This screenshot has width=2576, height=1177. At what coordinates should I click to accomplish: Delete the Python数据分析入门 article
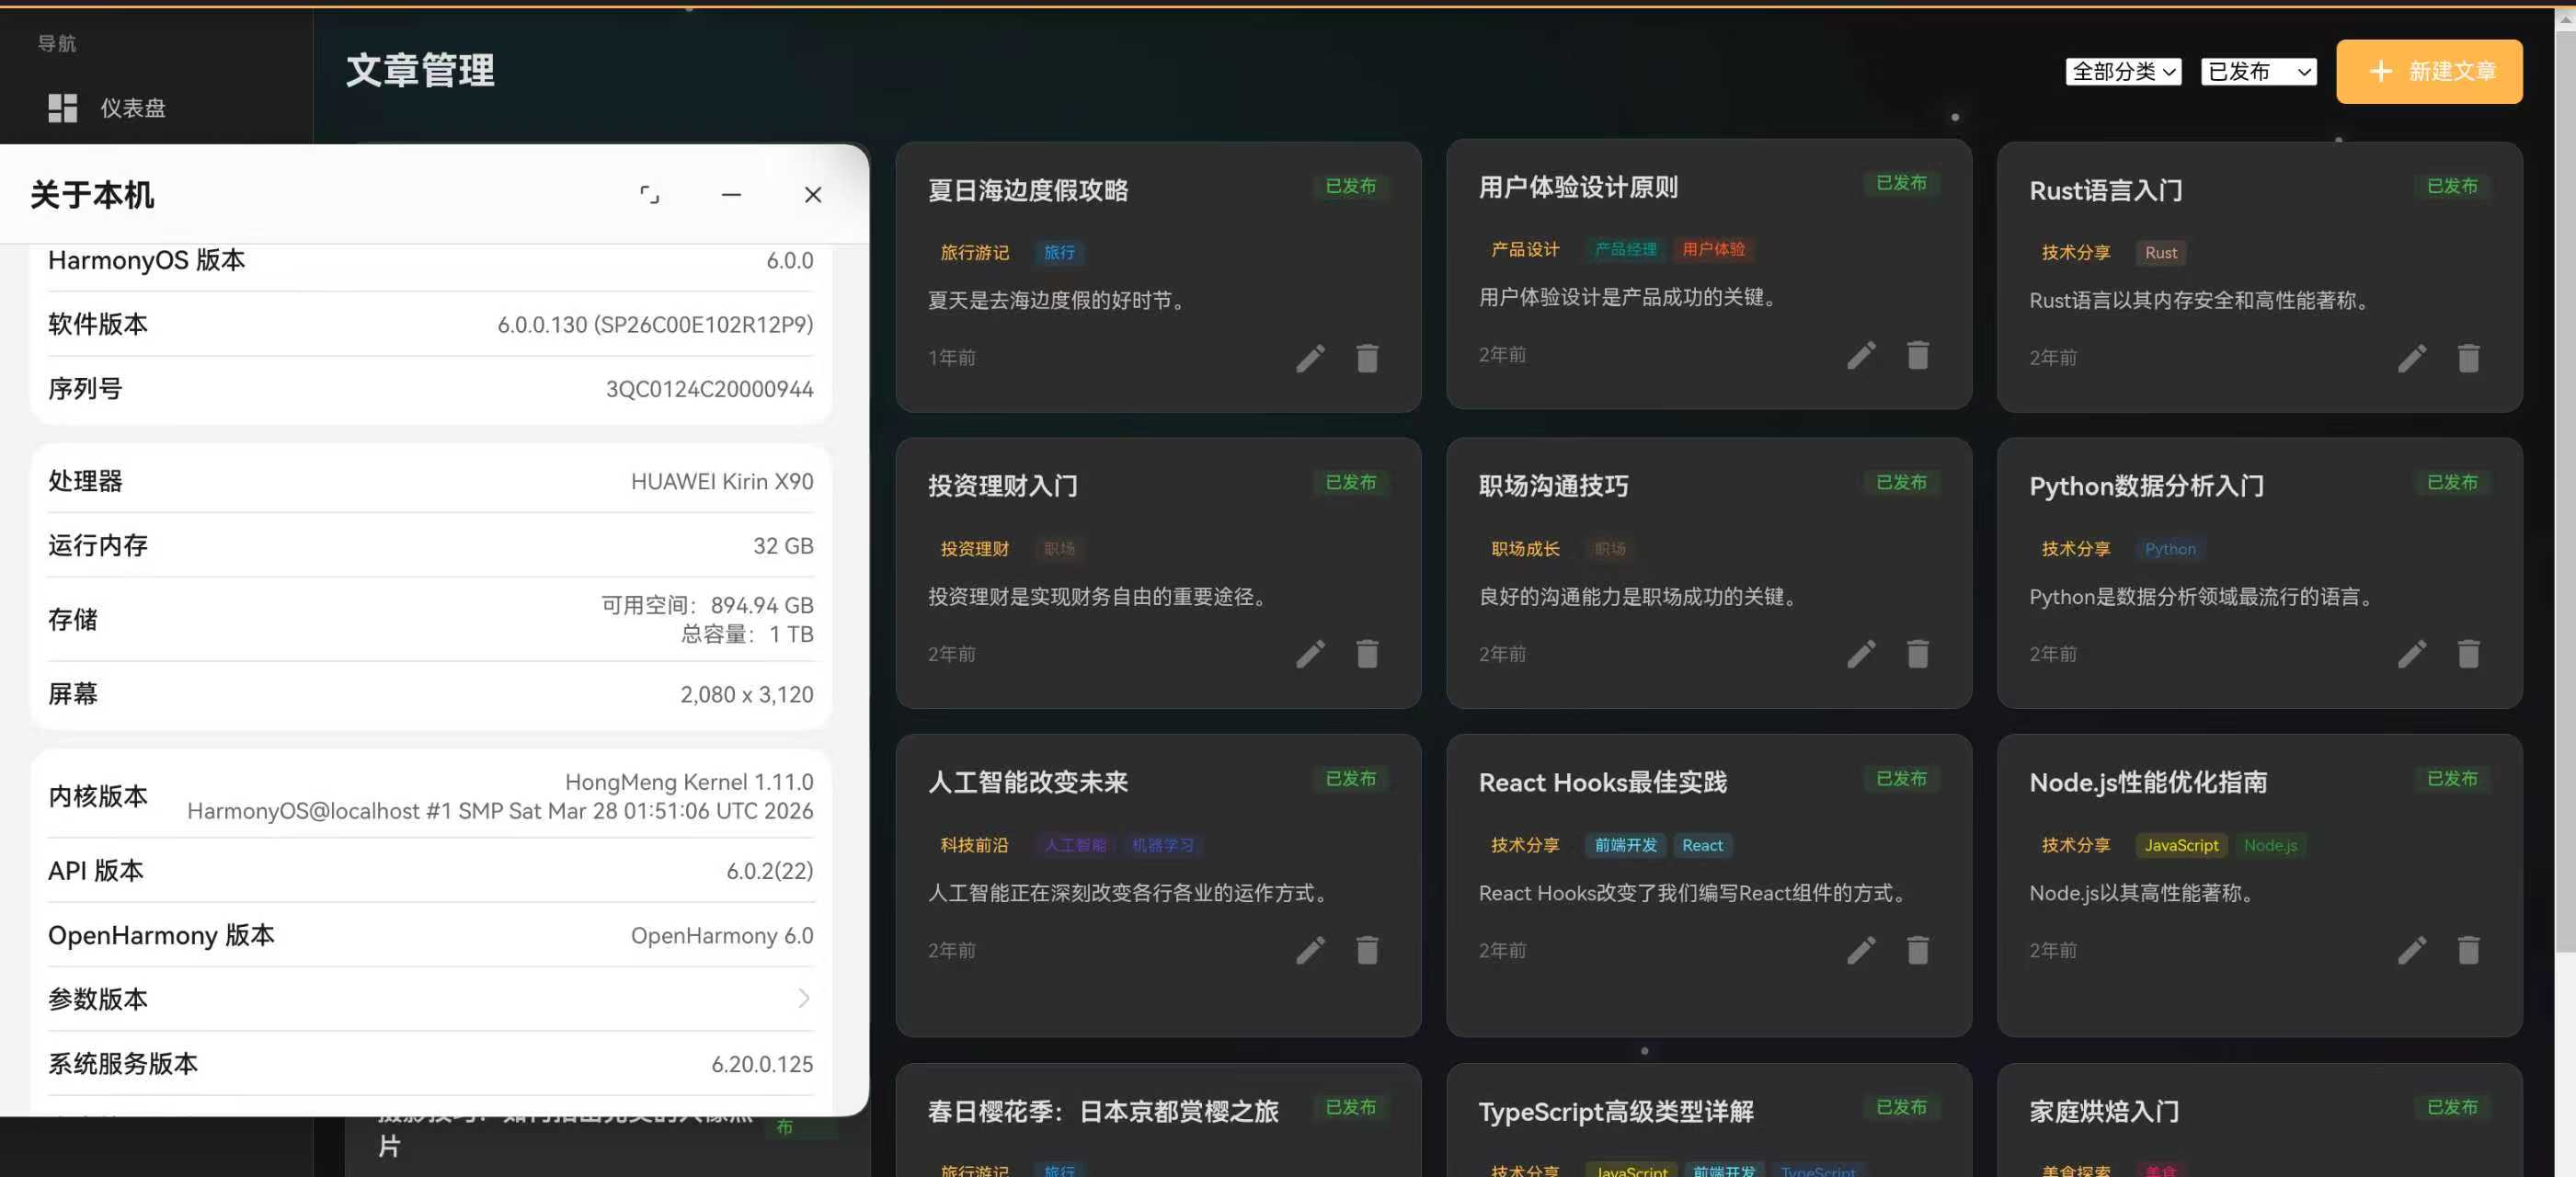pyautogui.click(x=2468, y=654)
